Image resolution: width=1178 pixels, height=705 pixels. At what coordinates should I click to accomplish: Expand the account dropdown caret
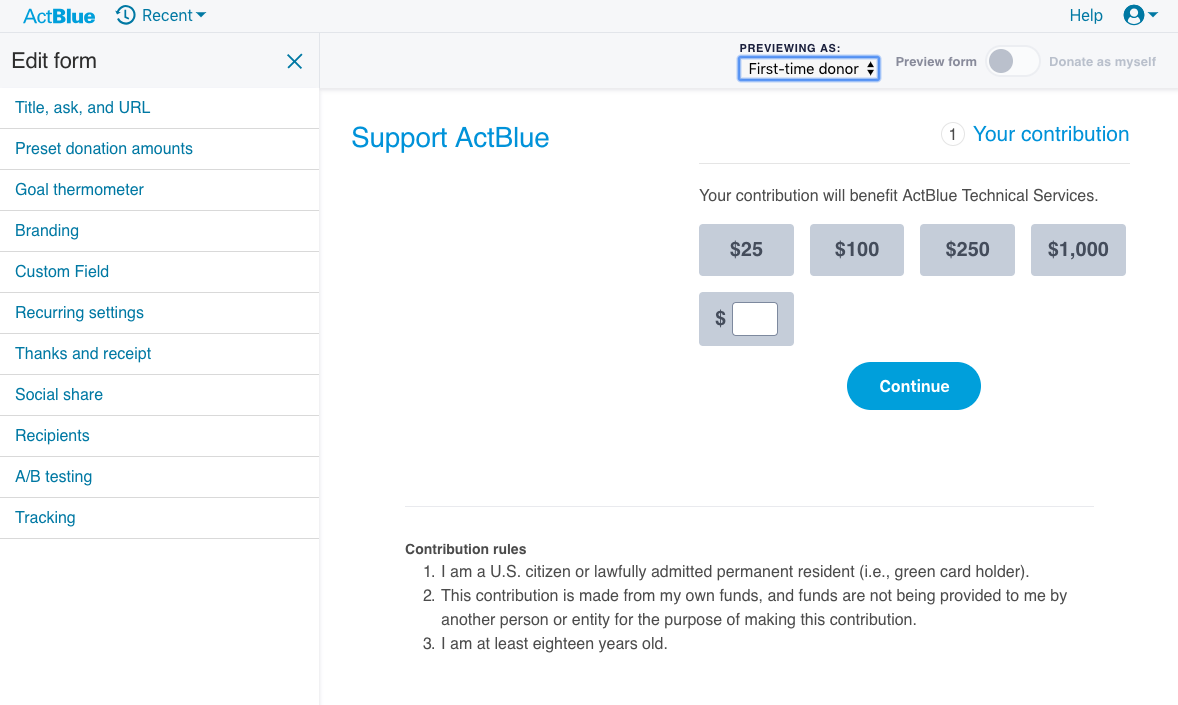tap(1152, 15)
